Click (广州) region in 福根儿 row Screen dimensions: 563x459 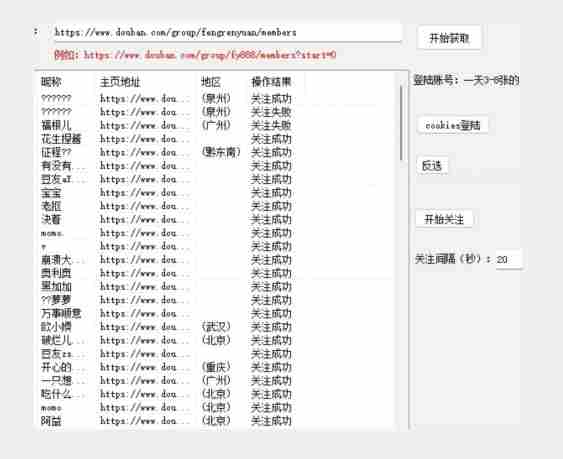tap(216, 125)
